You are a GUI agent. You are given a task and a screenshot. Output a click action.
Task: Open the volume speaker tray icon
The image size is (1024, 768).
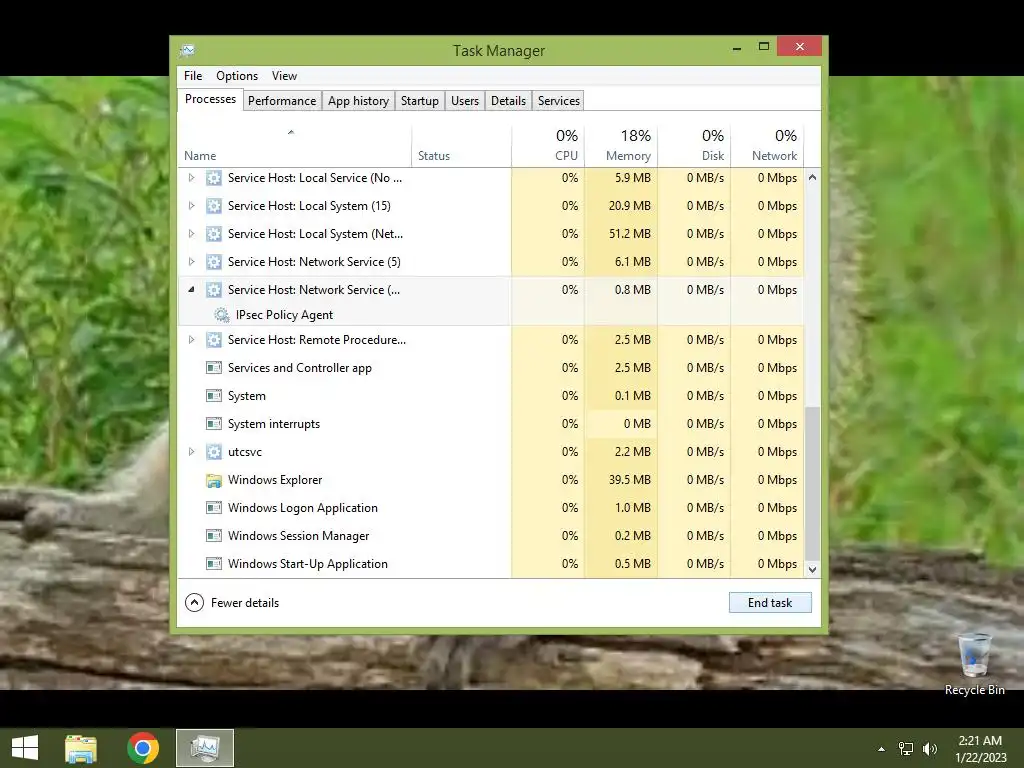coord(929,749)
